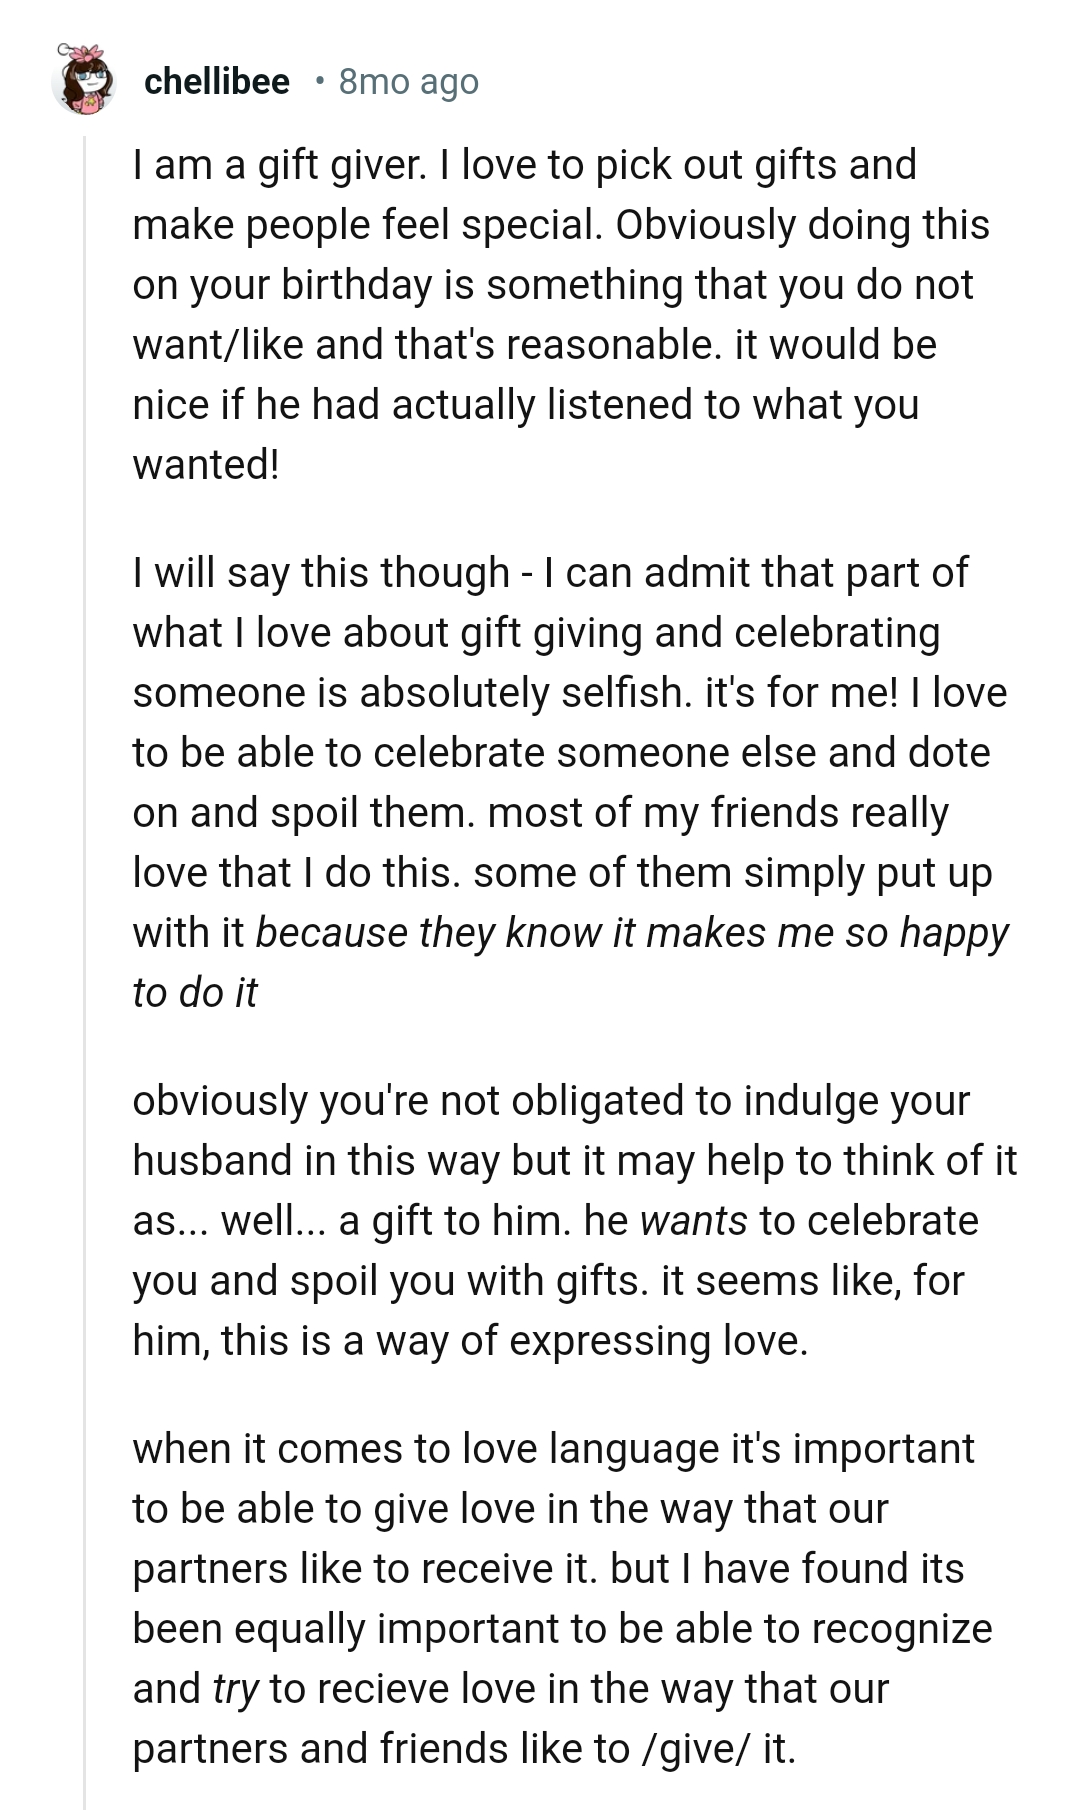Open the chellibee username link
This screenshot has width=1080, height=1810.
(217, 81)
